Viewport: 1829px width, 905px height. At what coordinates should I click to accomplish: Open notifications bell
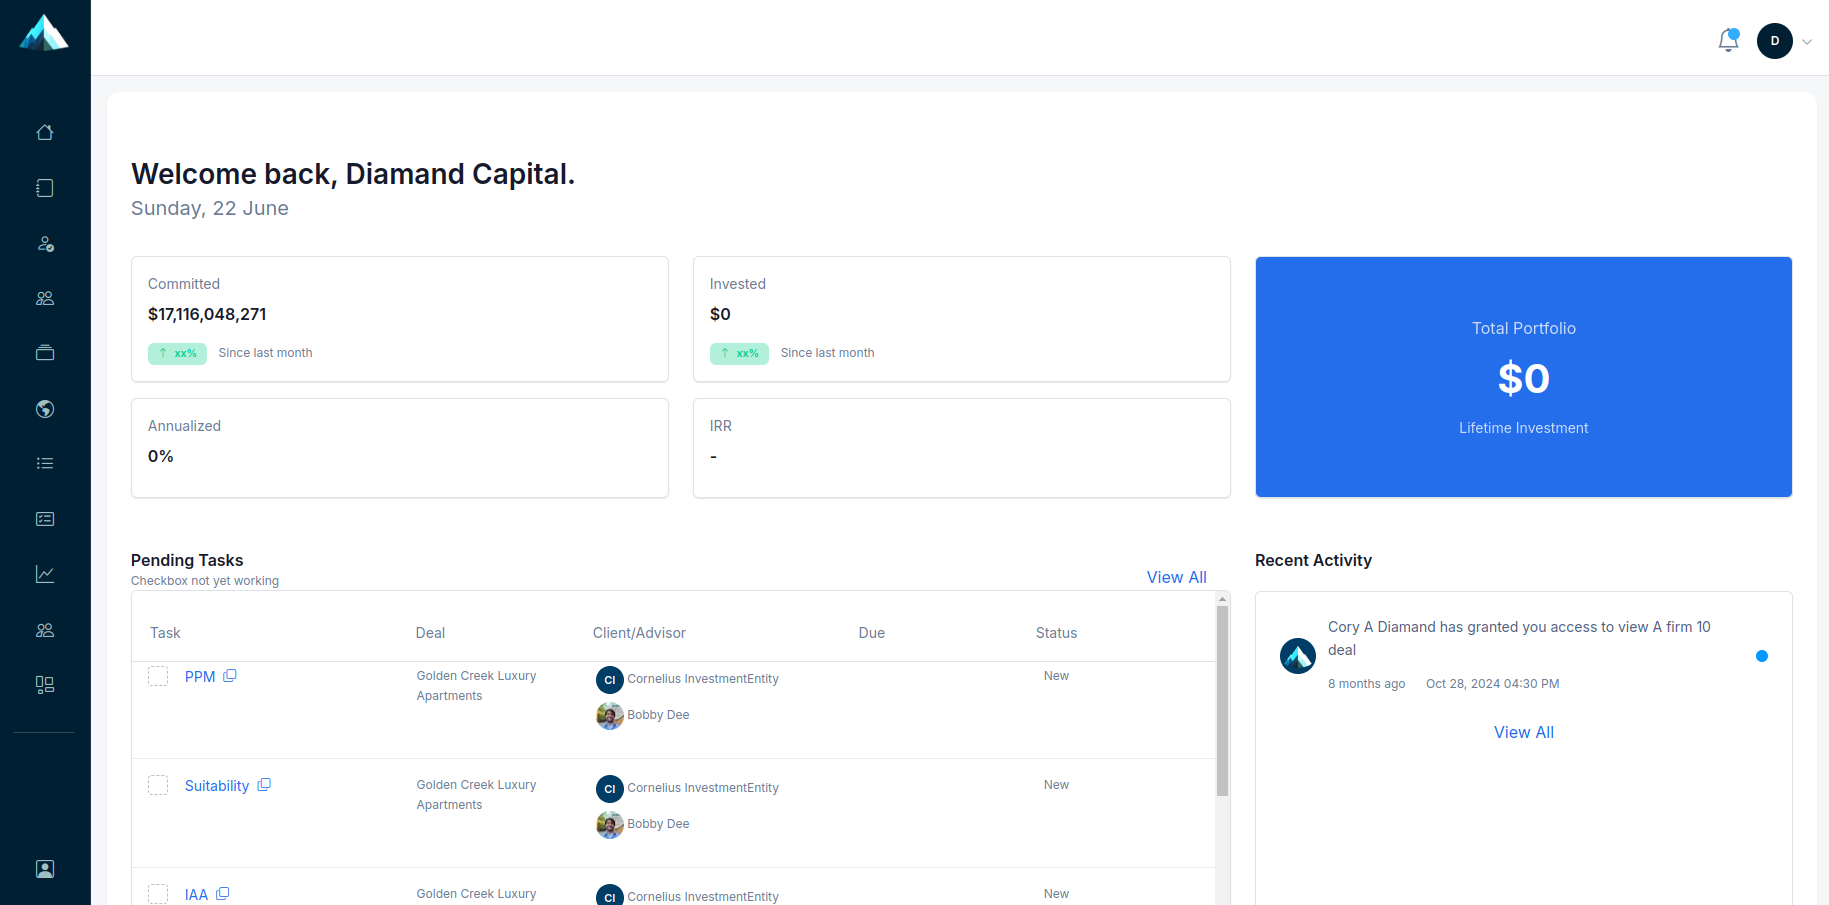pos(1728,40)
